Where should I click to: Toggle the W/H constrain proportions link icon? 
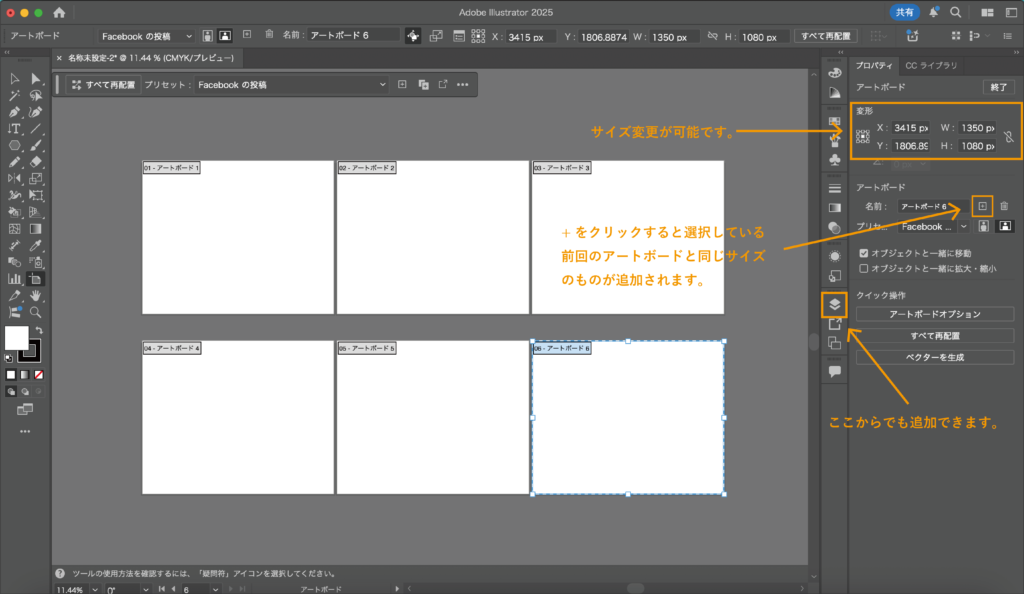click(x=1008, y=137)
